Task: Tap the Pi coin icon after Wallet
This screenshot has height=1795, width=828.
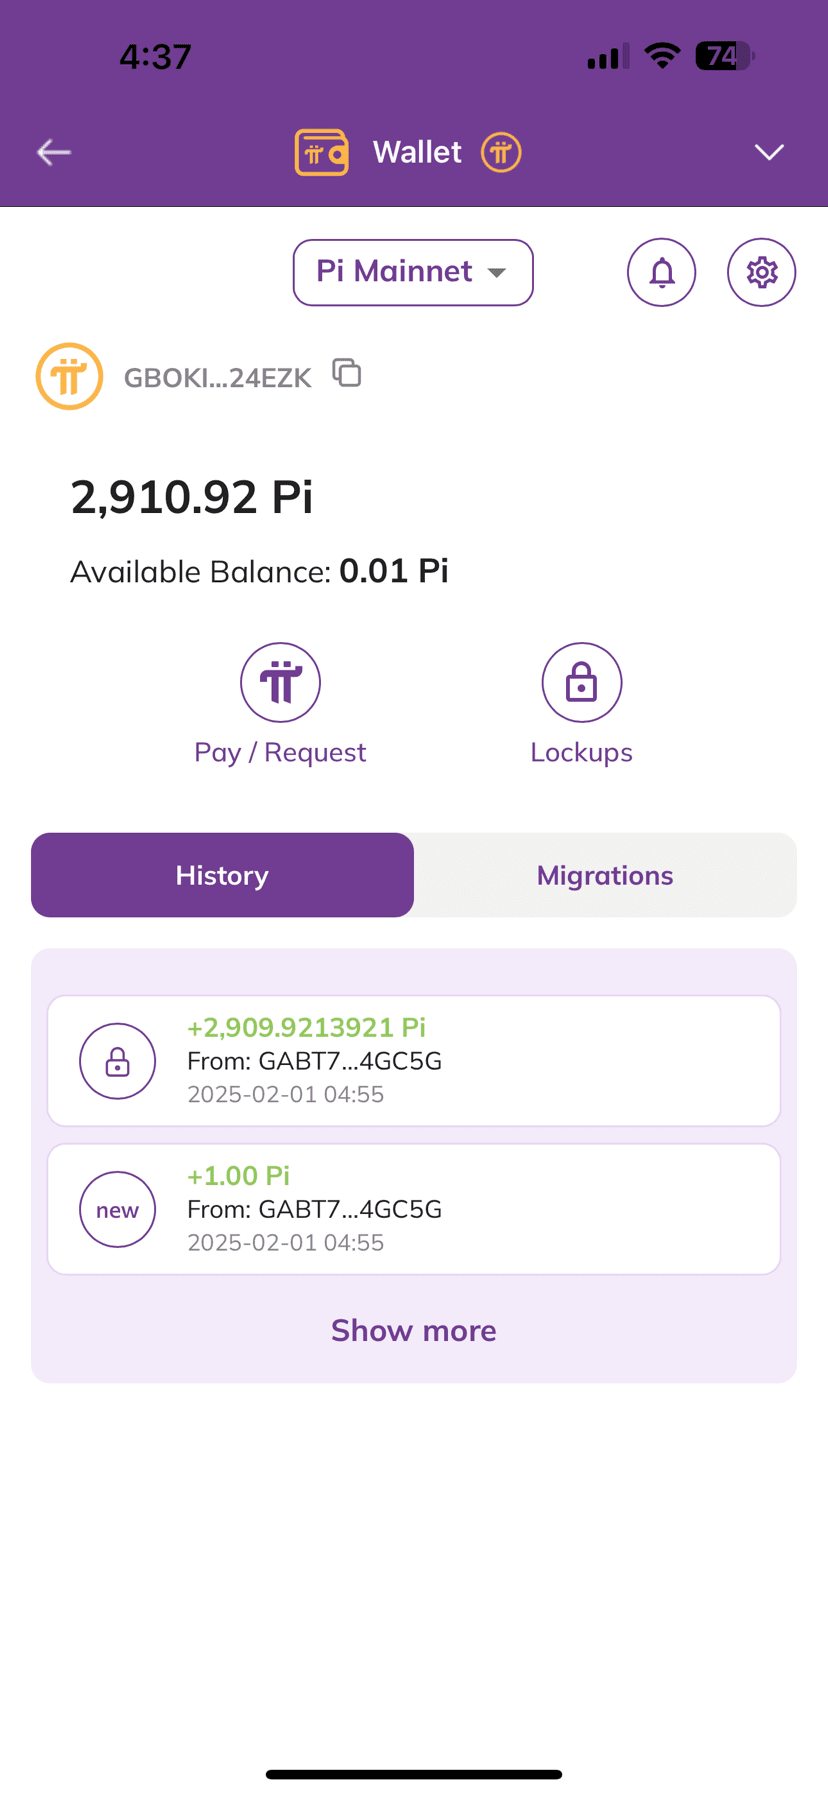Action: [501, 153]
